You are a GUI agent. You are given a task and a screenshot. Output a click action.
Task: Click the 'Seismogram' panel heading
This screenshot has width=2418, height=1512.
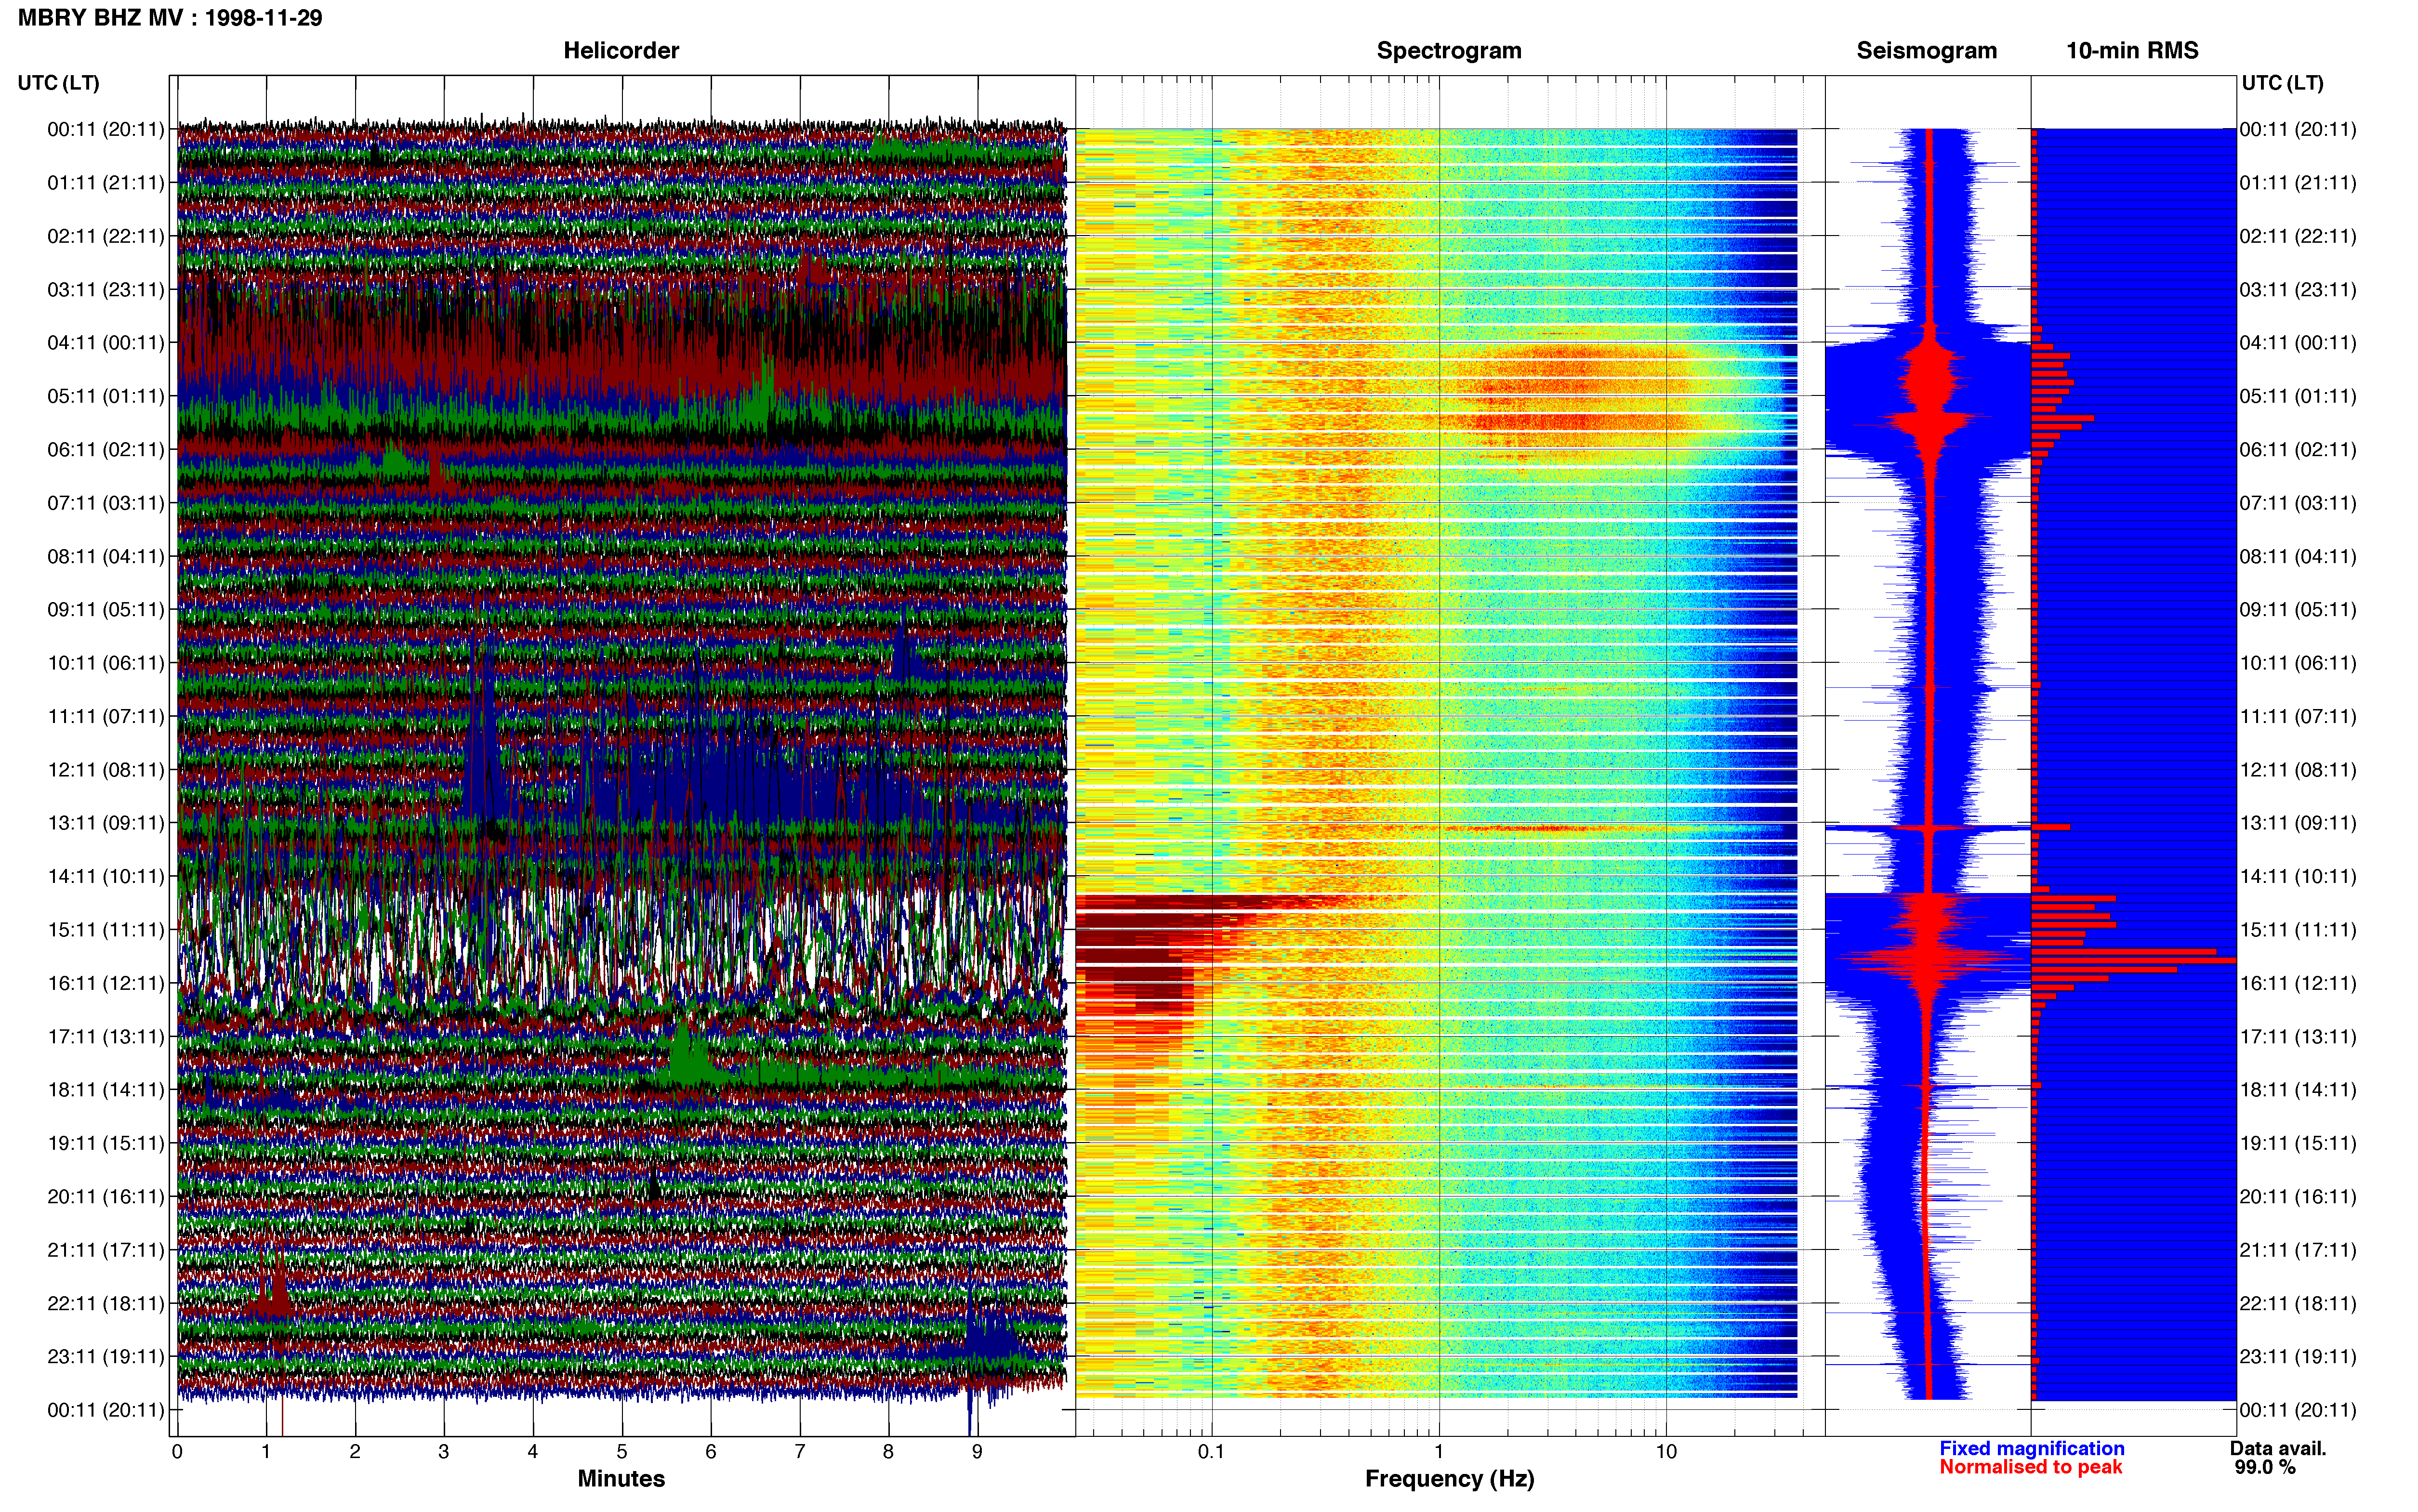(1926, 51)
